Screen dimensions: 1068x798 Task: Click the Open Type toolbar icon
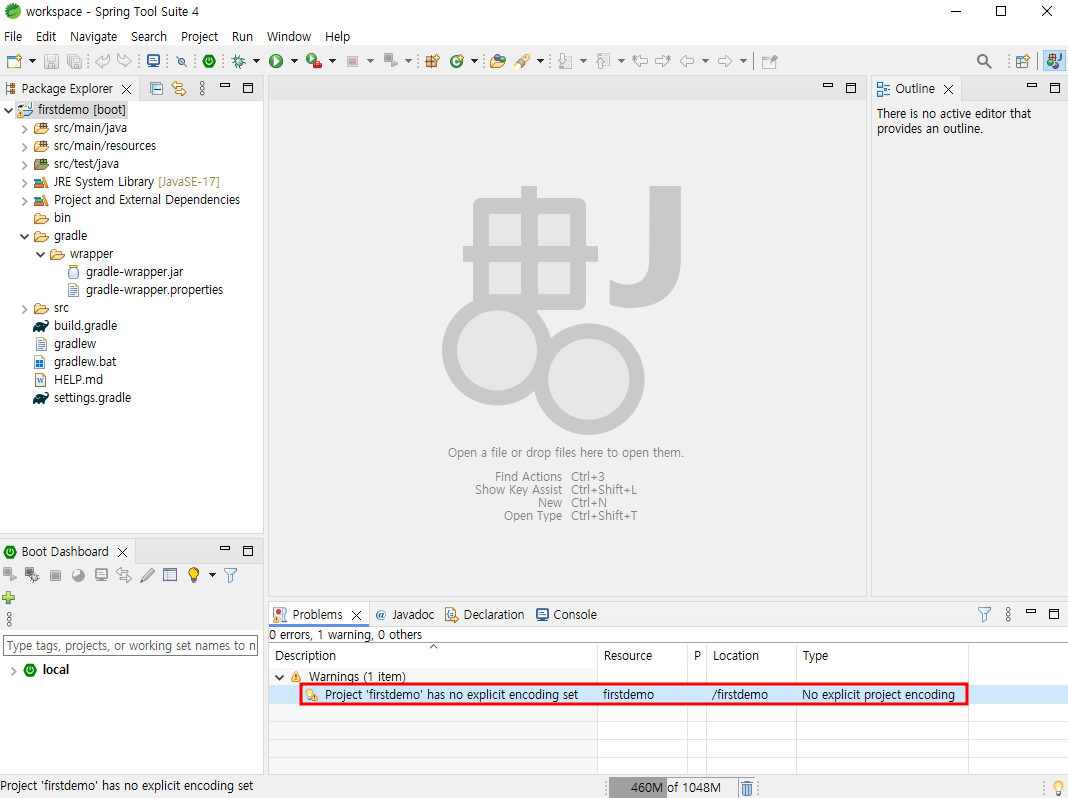pyautogui.click(x=498, y=61)
